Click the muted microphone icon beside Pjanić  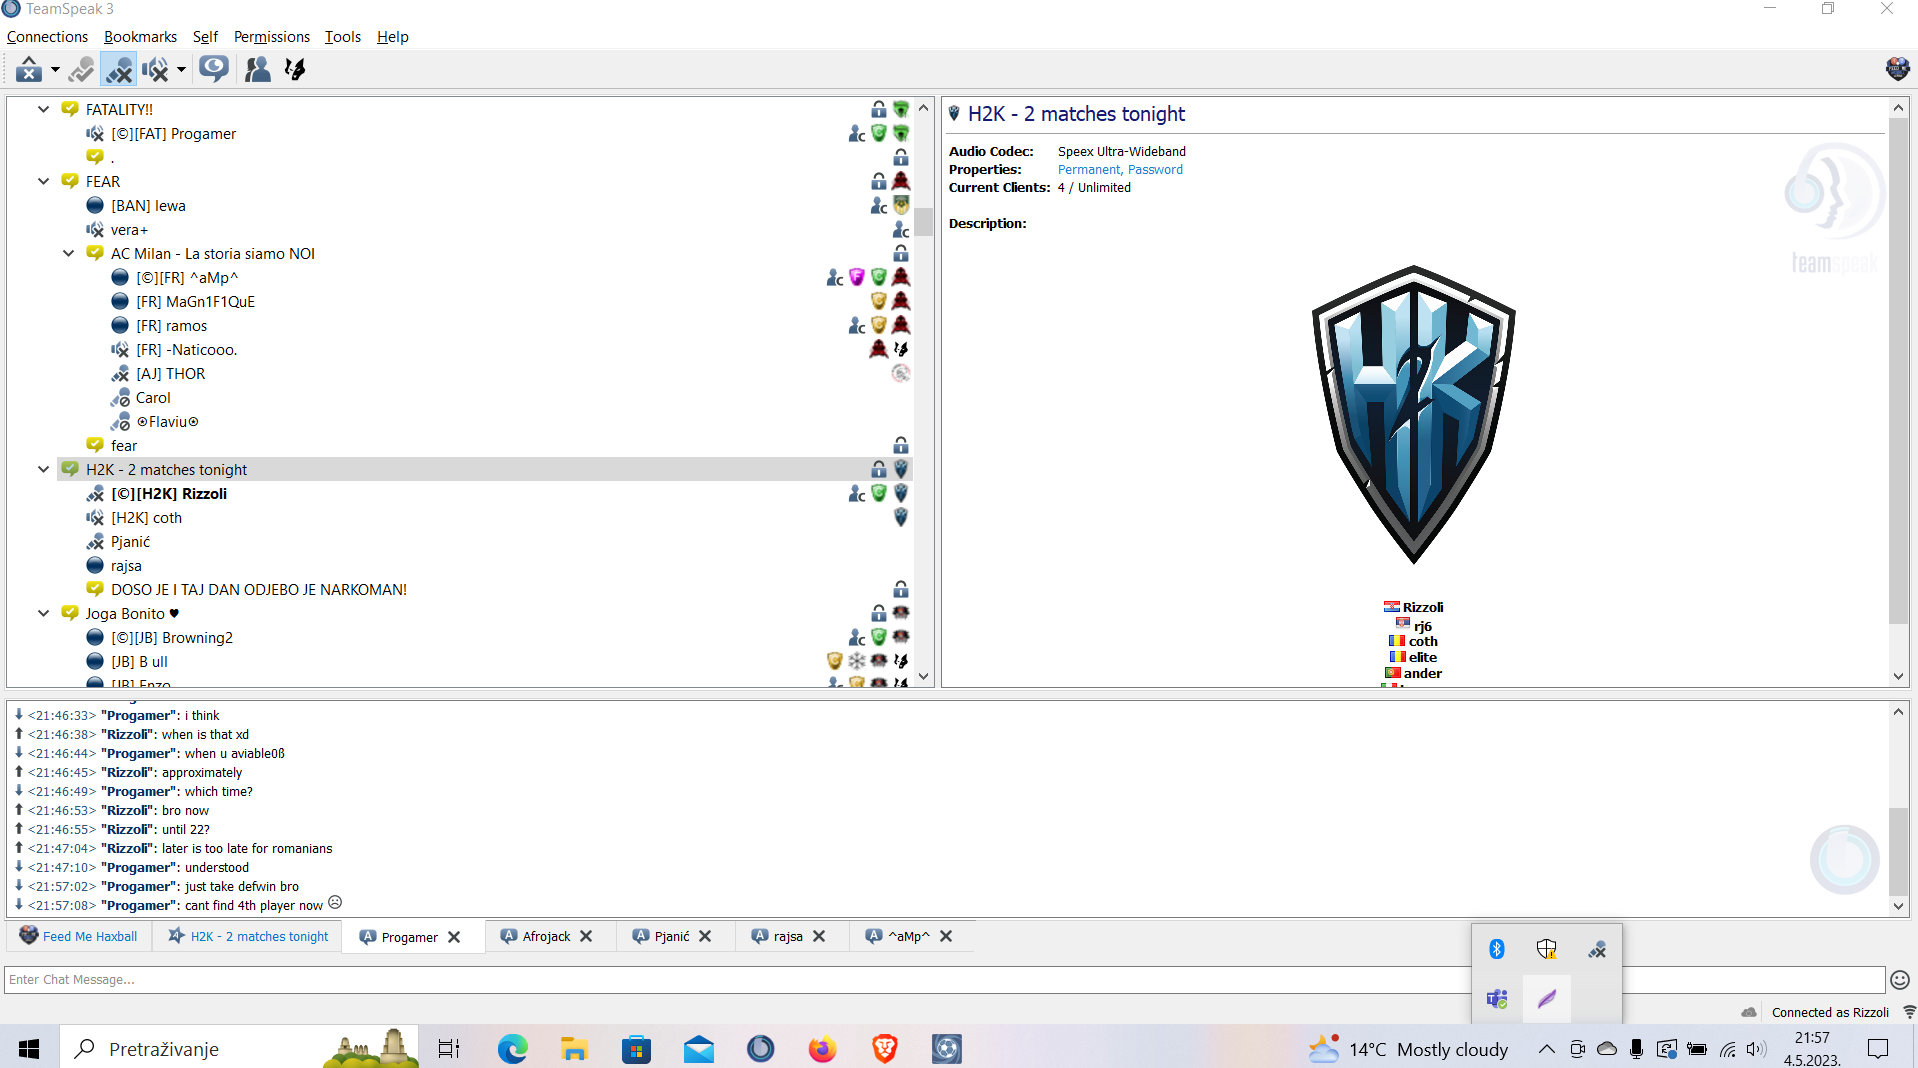(x=95, y=542)
